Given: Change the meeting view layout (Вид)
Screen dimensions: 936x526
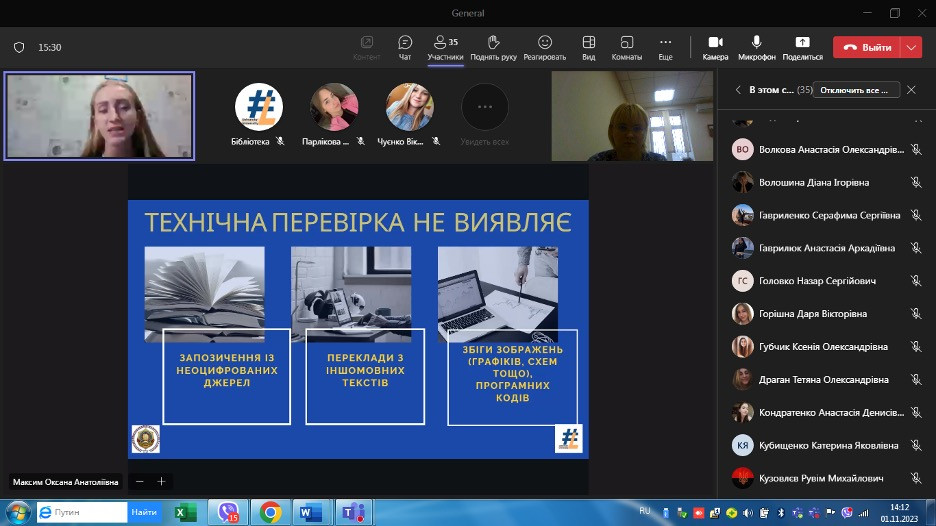Looking at the screenshot, I should [x=589, y=47].
